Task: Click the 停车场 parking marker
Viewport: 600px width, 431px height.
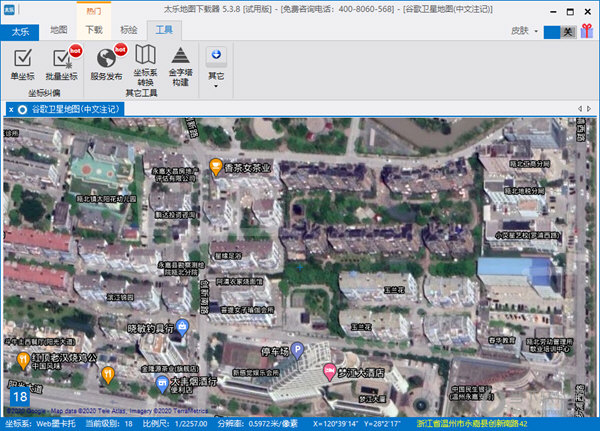Action: (297, 351)
